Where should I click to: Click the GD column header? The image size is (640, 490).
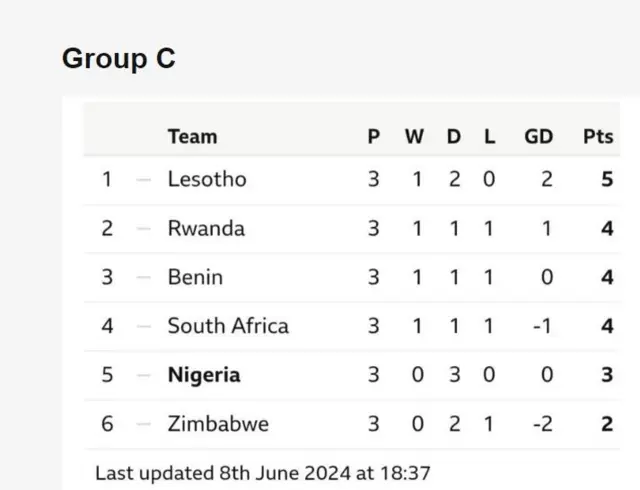(x=538, y=137)
